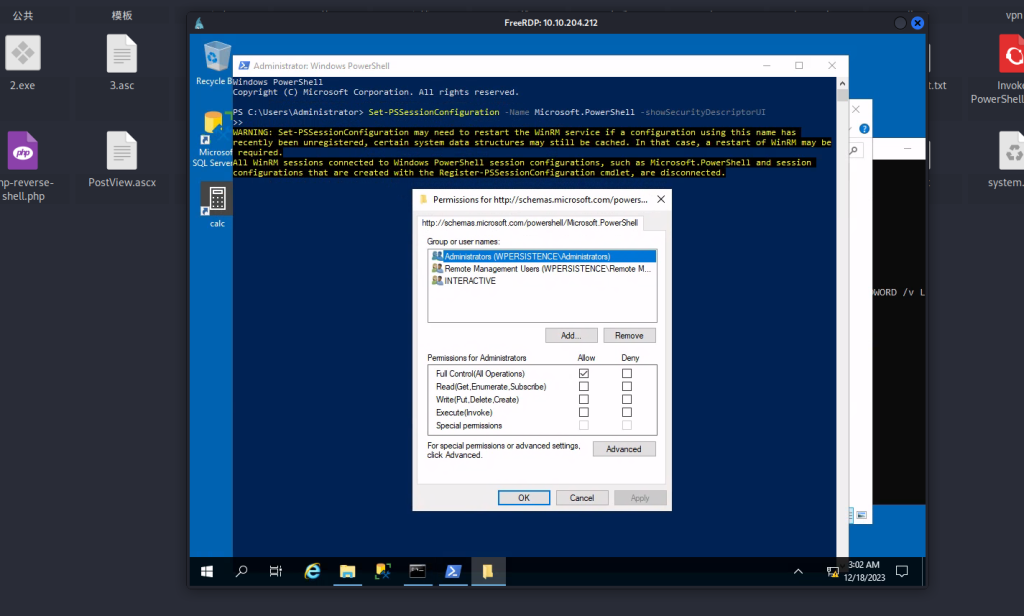Open the Action Center notifications icon

click(902, 572)
